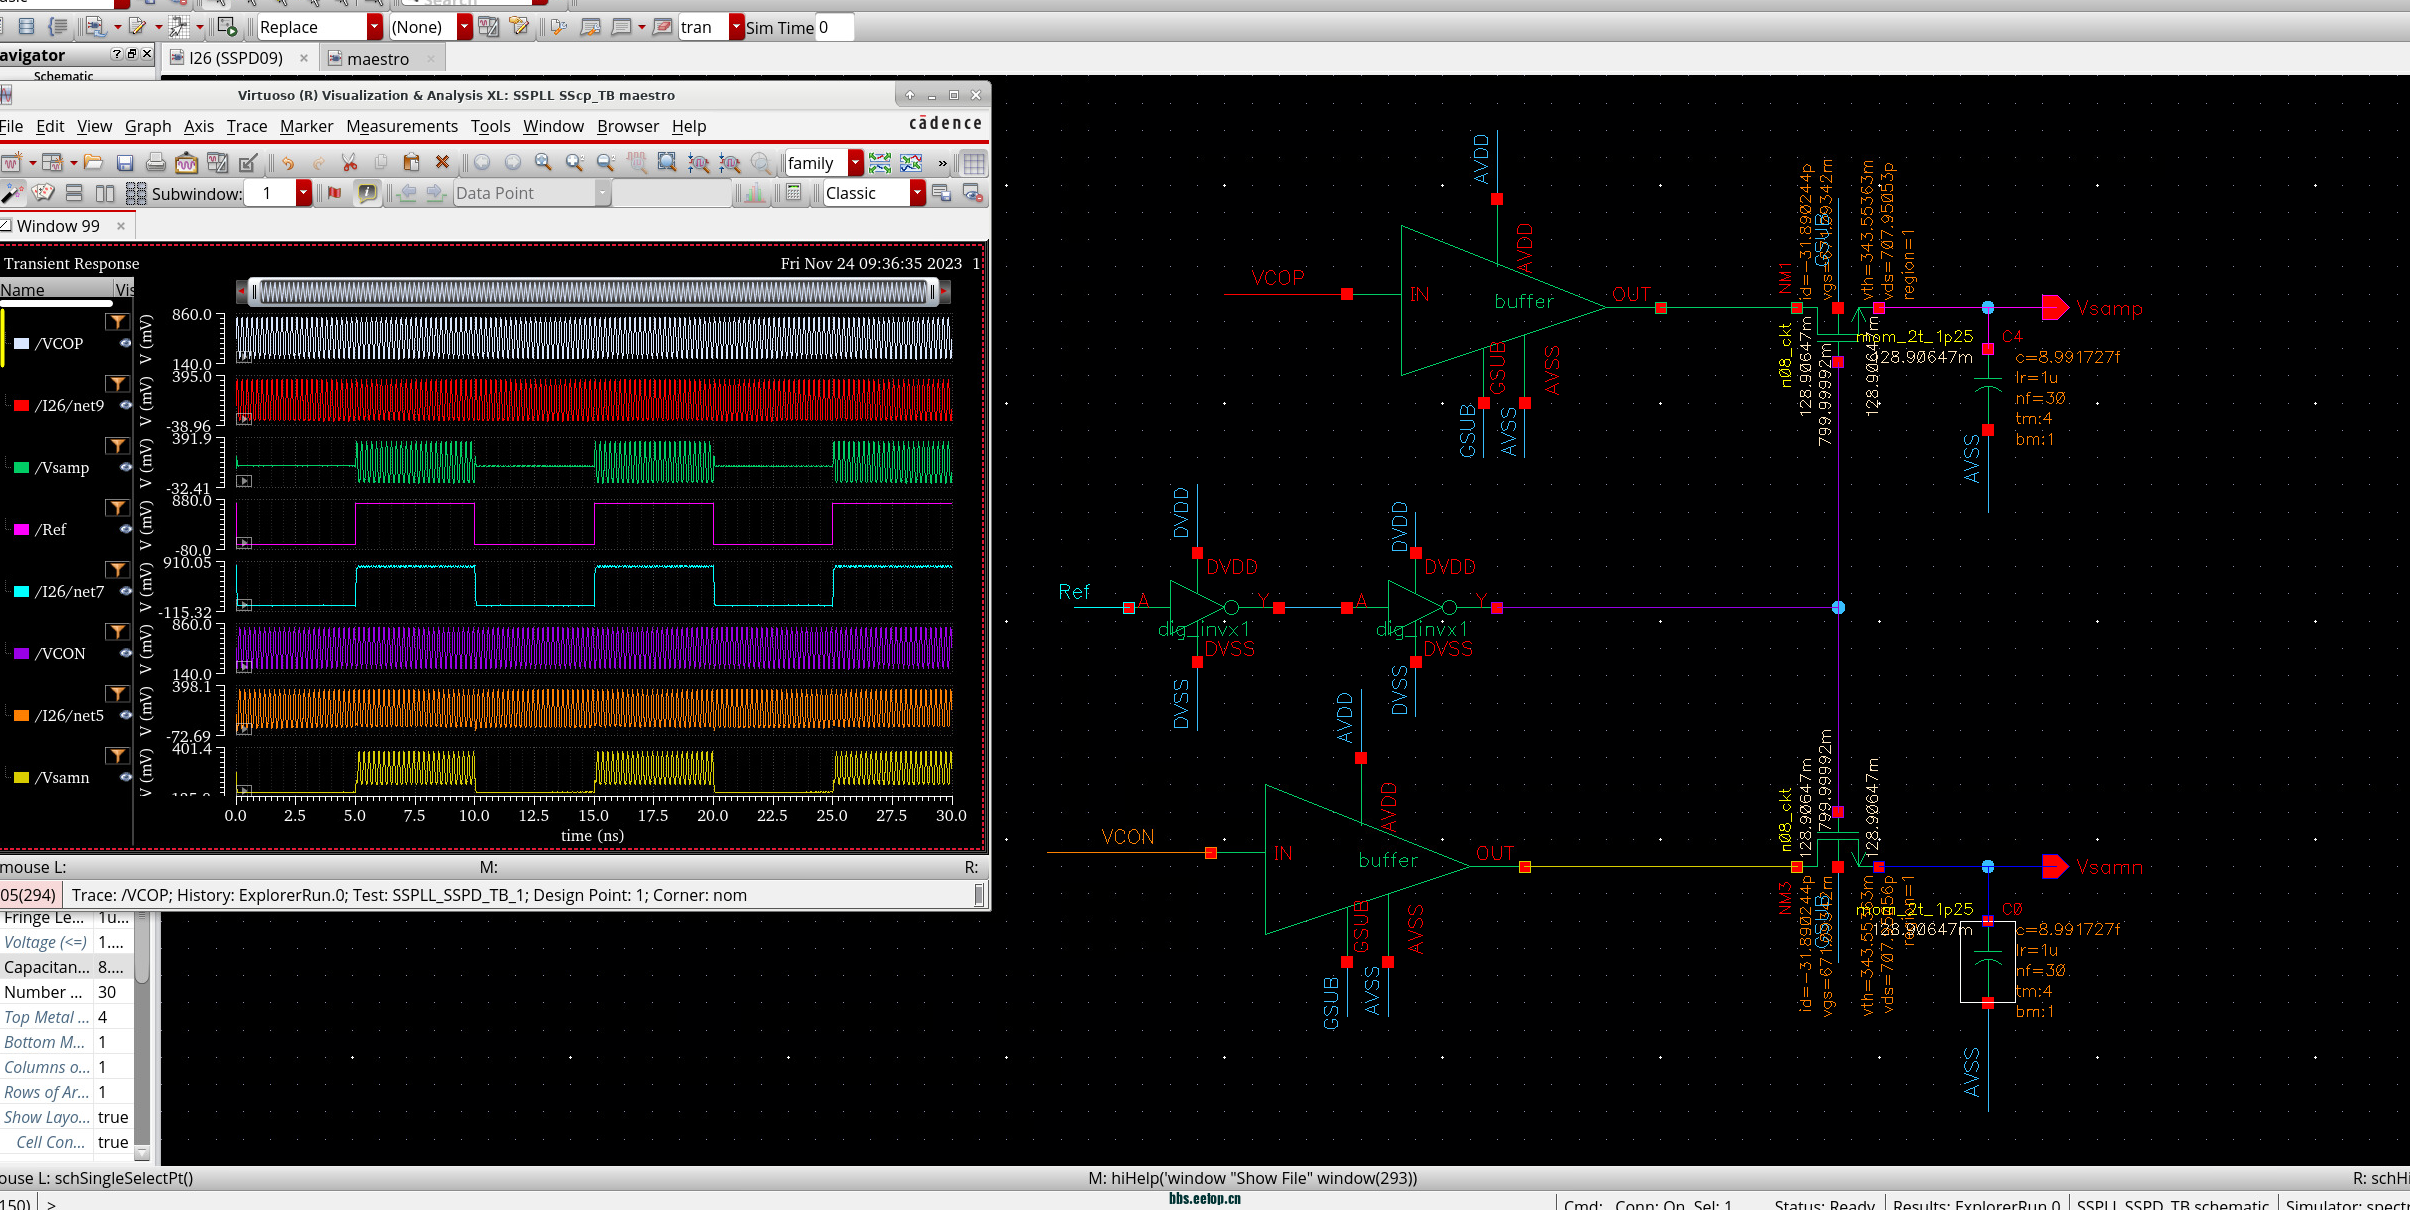Print the waveform window
Image resolution: width=2410 pixels, height=1210 pixels.
(155, 162)
